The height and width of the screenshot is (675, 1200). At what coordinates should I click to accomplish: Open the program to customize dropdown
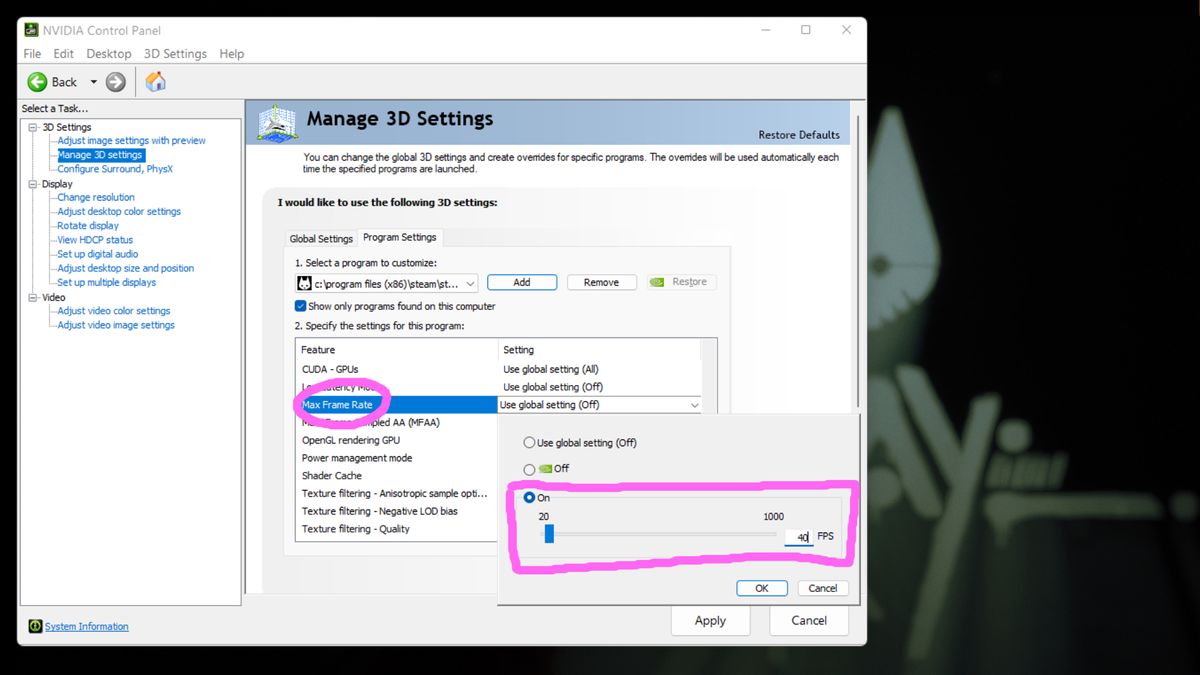[387, 283]
